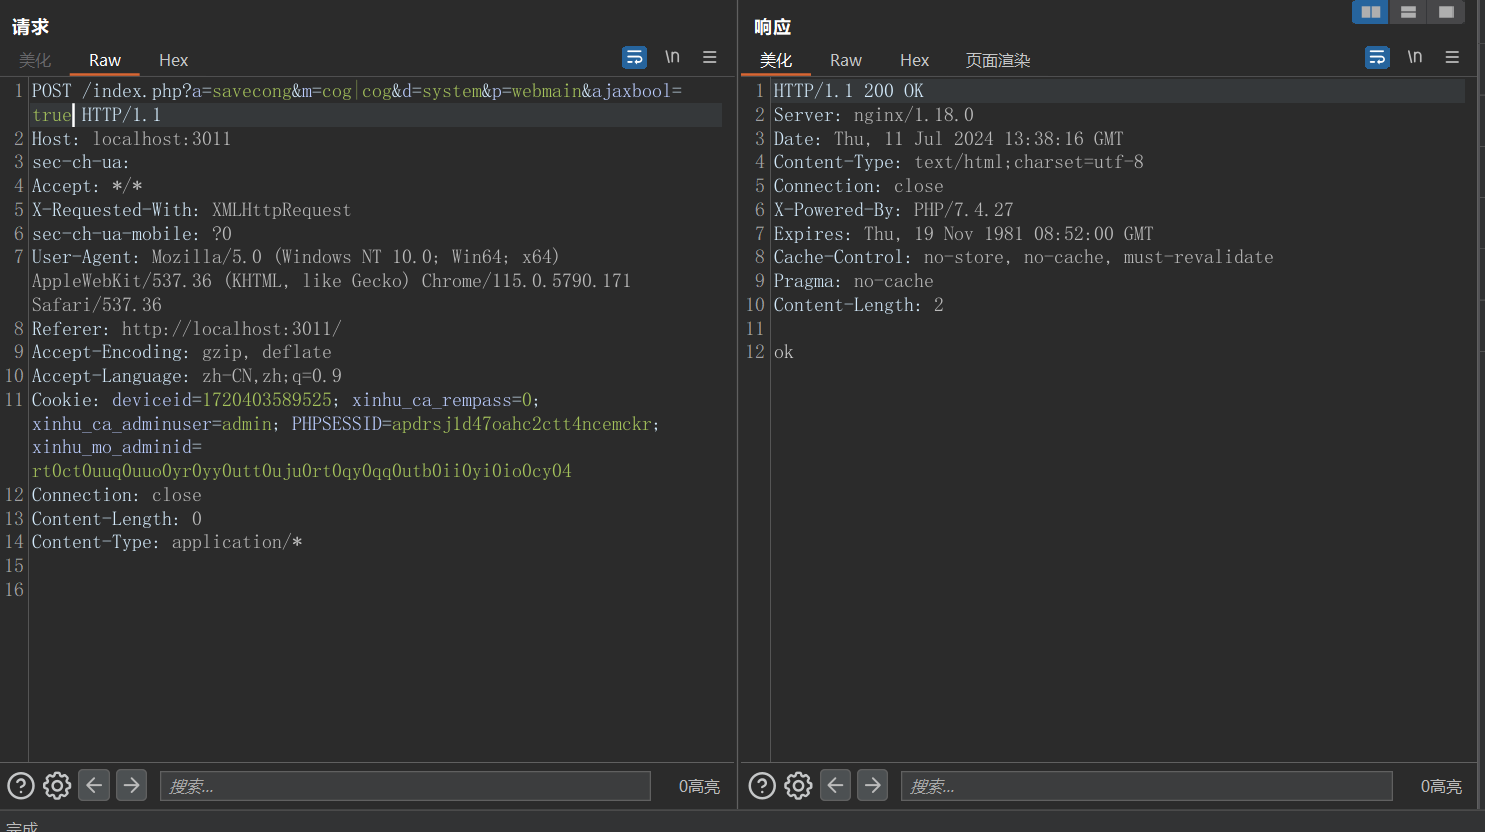The width and height of the screenshot is (1485, 832).
Task: Open request search settings gear
Action: coord(57,786)
